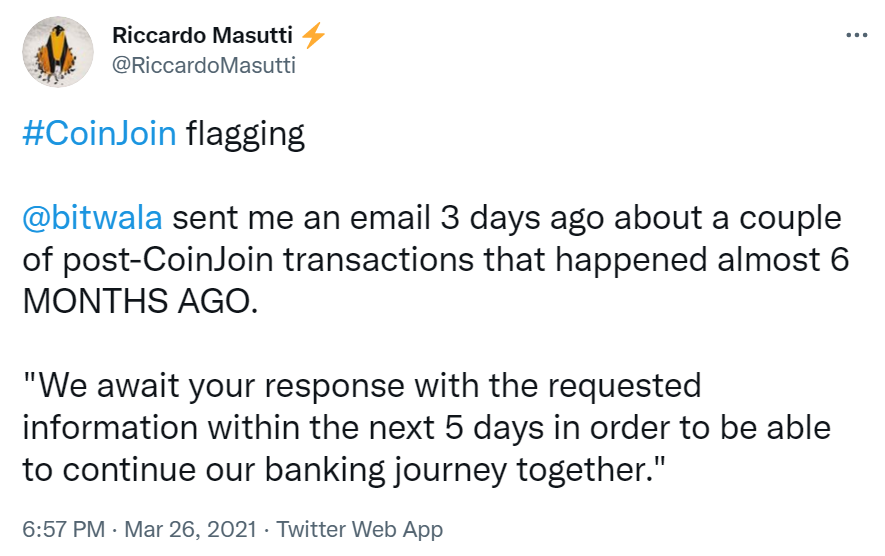Click the lightning bolt emoji beside the name
885x556 pixels.
pyautogui.click(x=313, y=37)
